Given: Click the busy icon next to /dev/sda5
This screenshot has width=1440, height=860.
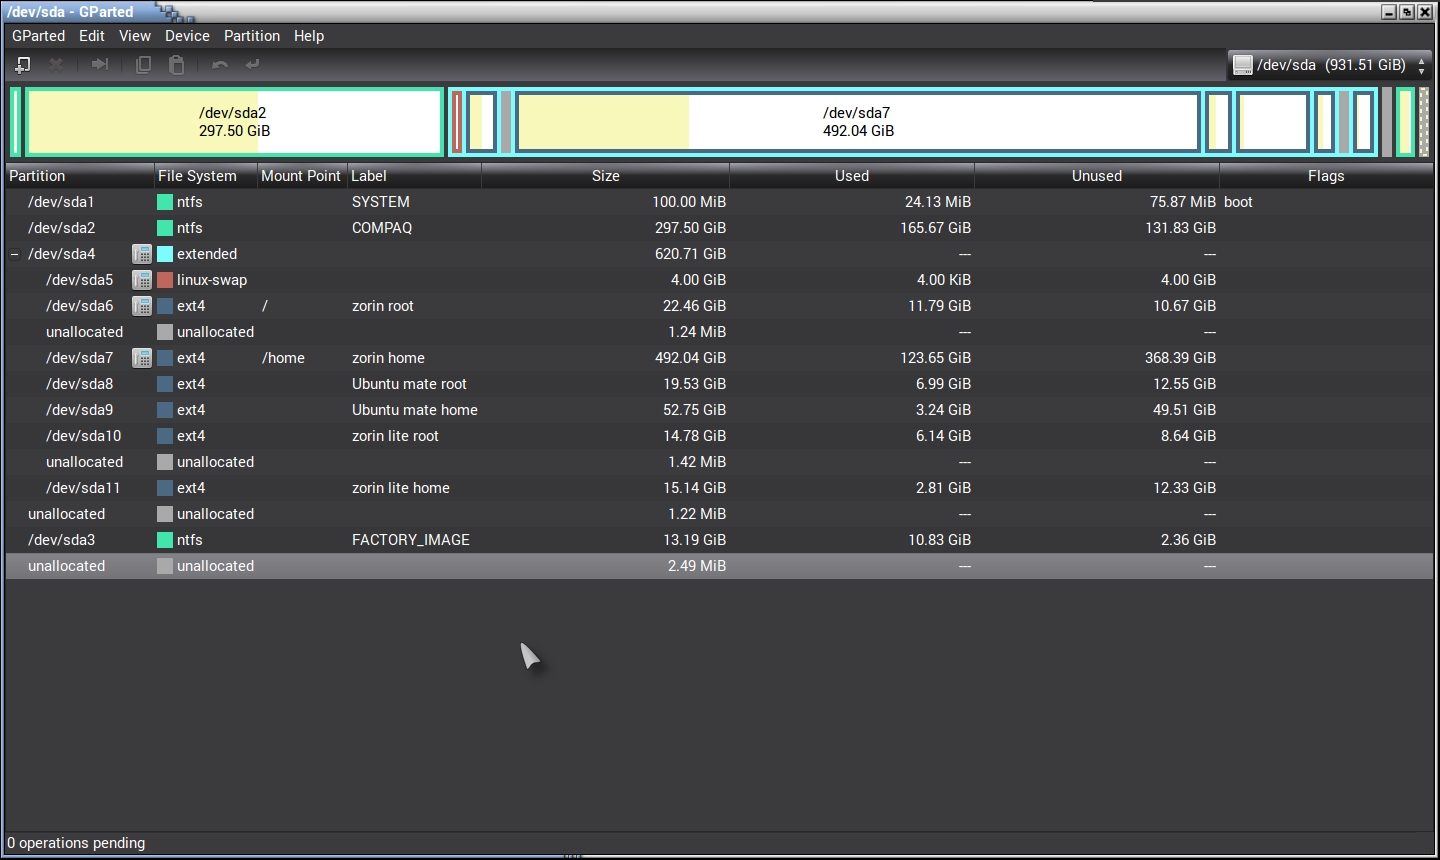Looking at the screenshot, I should tap(142, 280).
